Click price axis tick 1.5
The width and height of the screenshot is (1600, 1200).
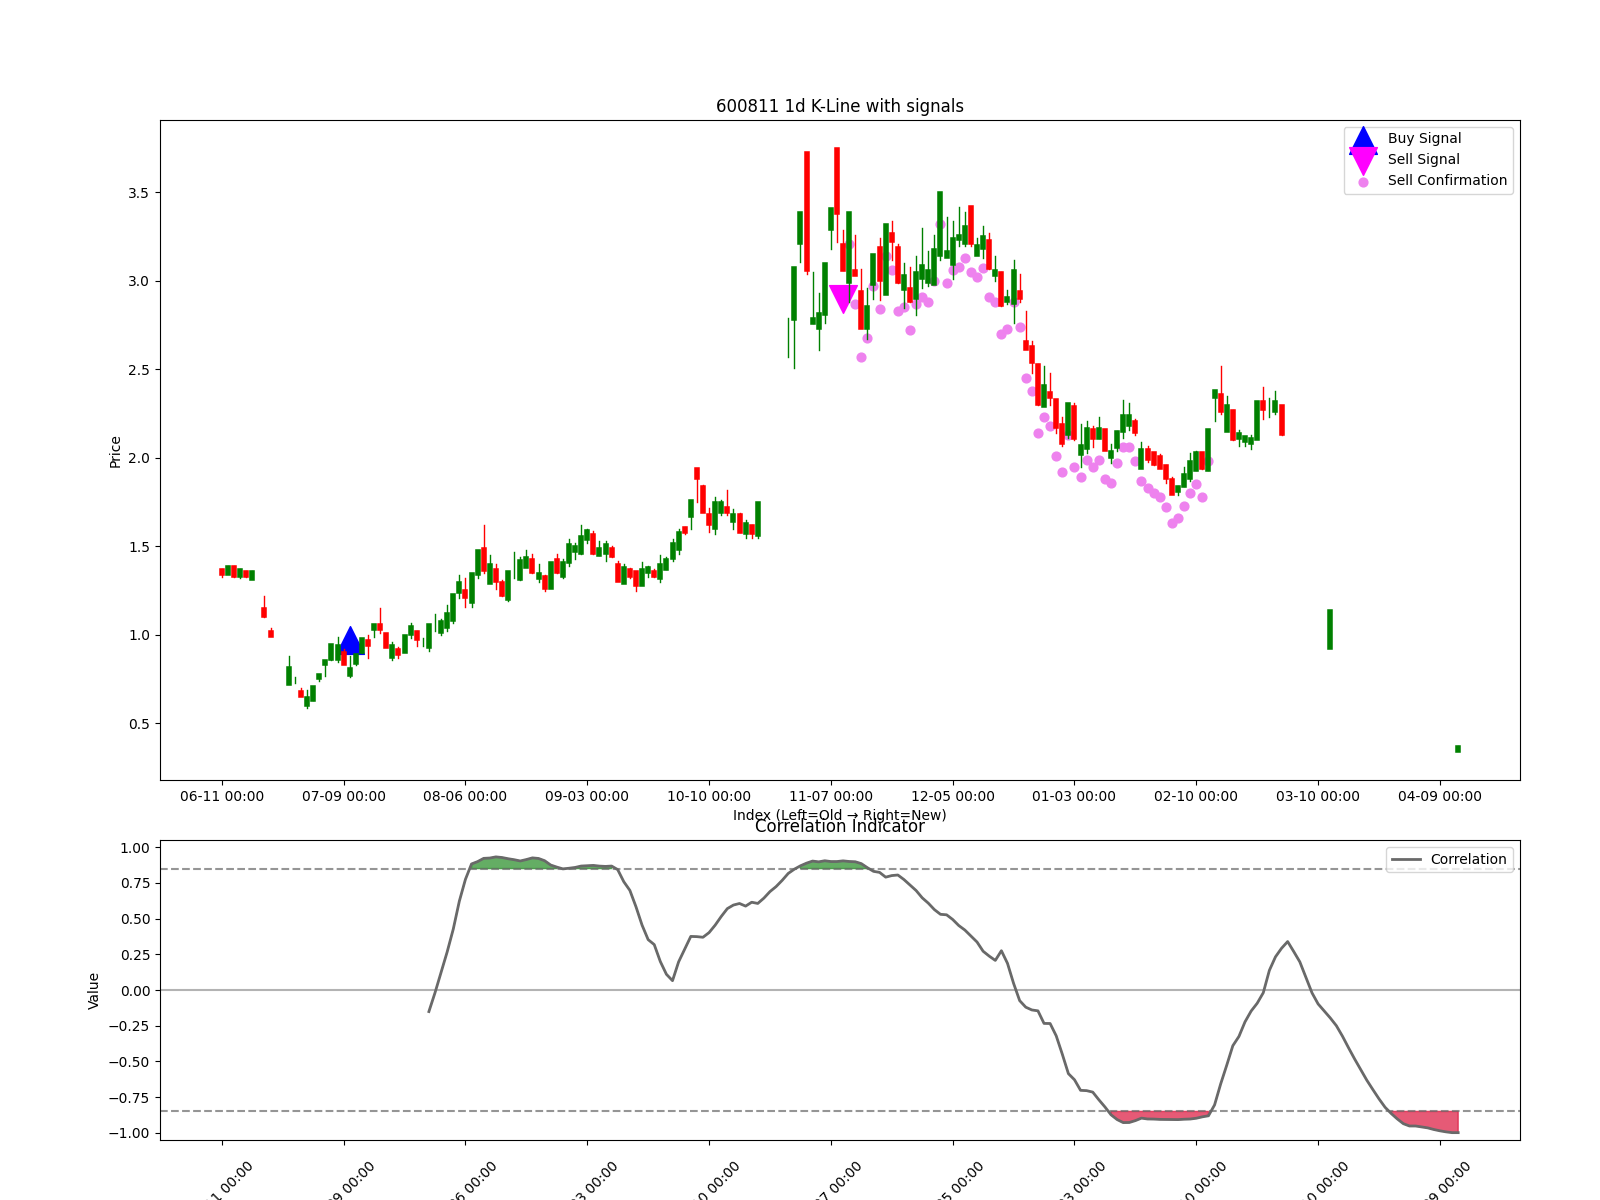(x=138, y=546)
